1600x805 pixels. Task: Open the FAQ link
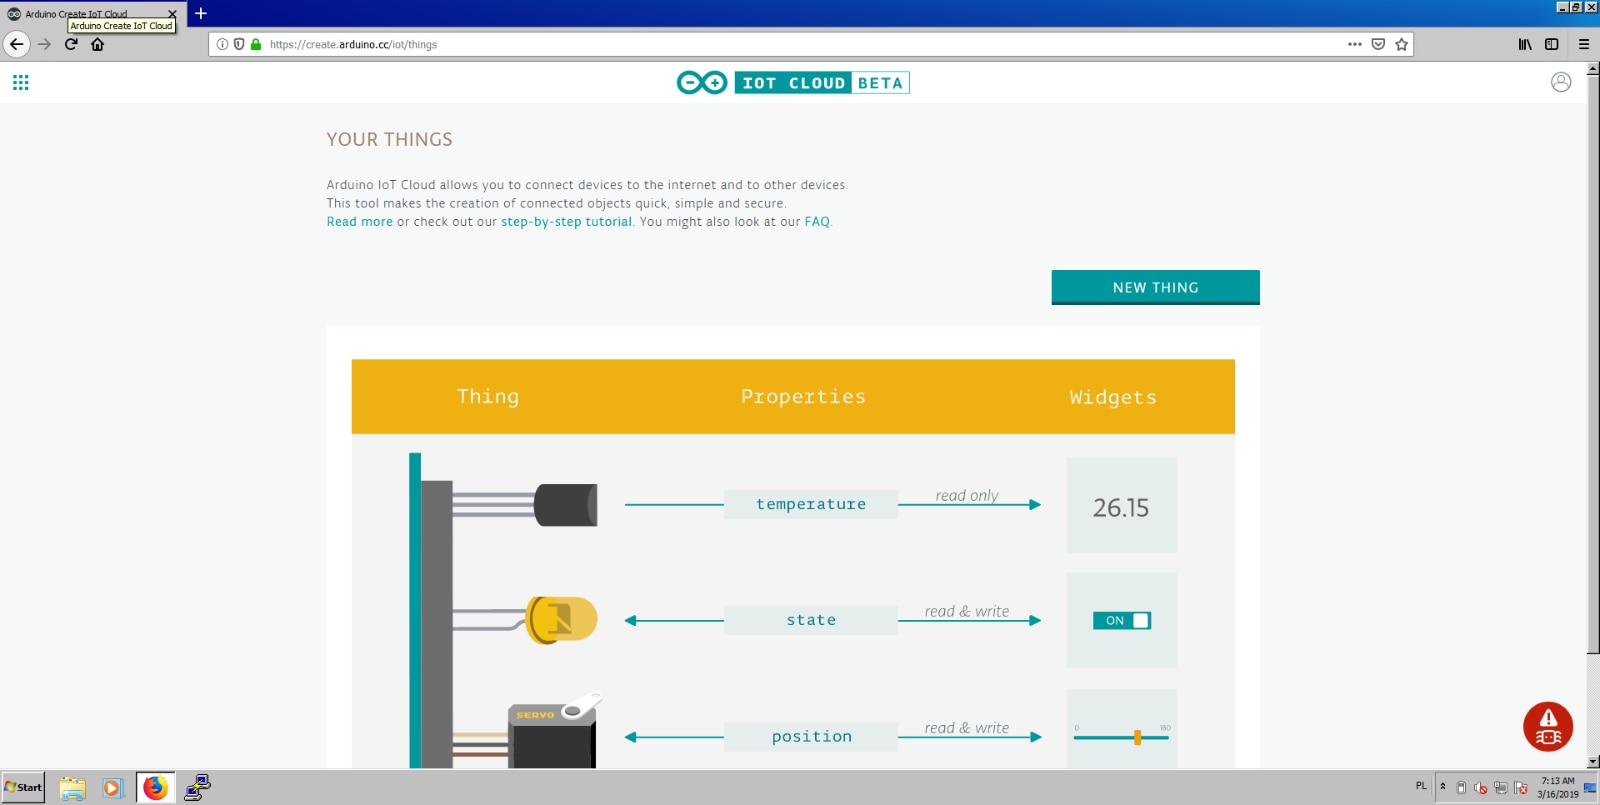coord(817,222)
